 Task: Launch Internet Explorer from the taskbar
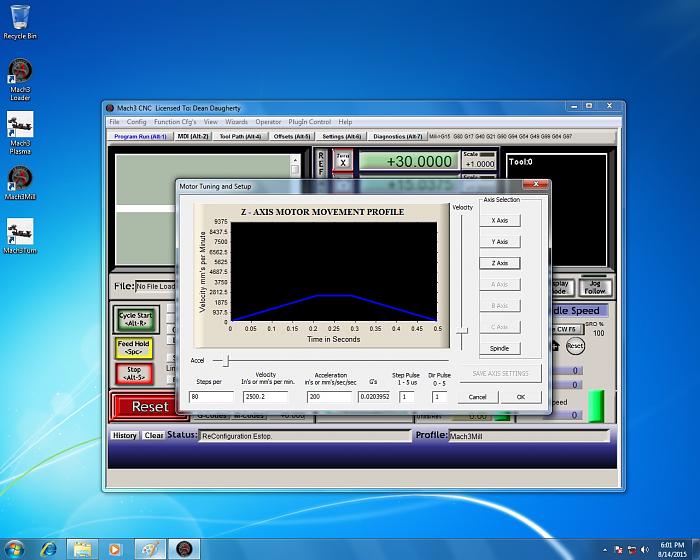pyautogui.click(x=48, y=549)
